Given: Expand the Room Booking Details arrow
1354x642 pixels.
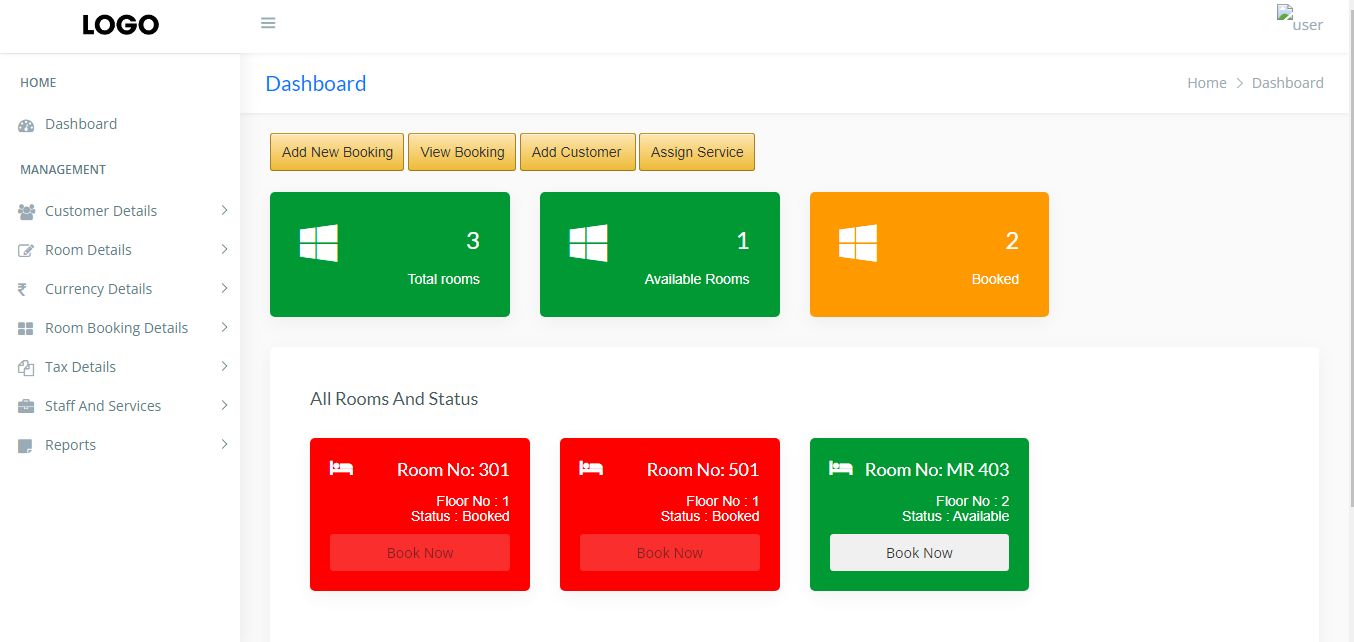Looking at the screenshot, I should (x=224, y=327).
